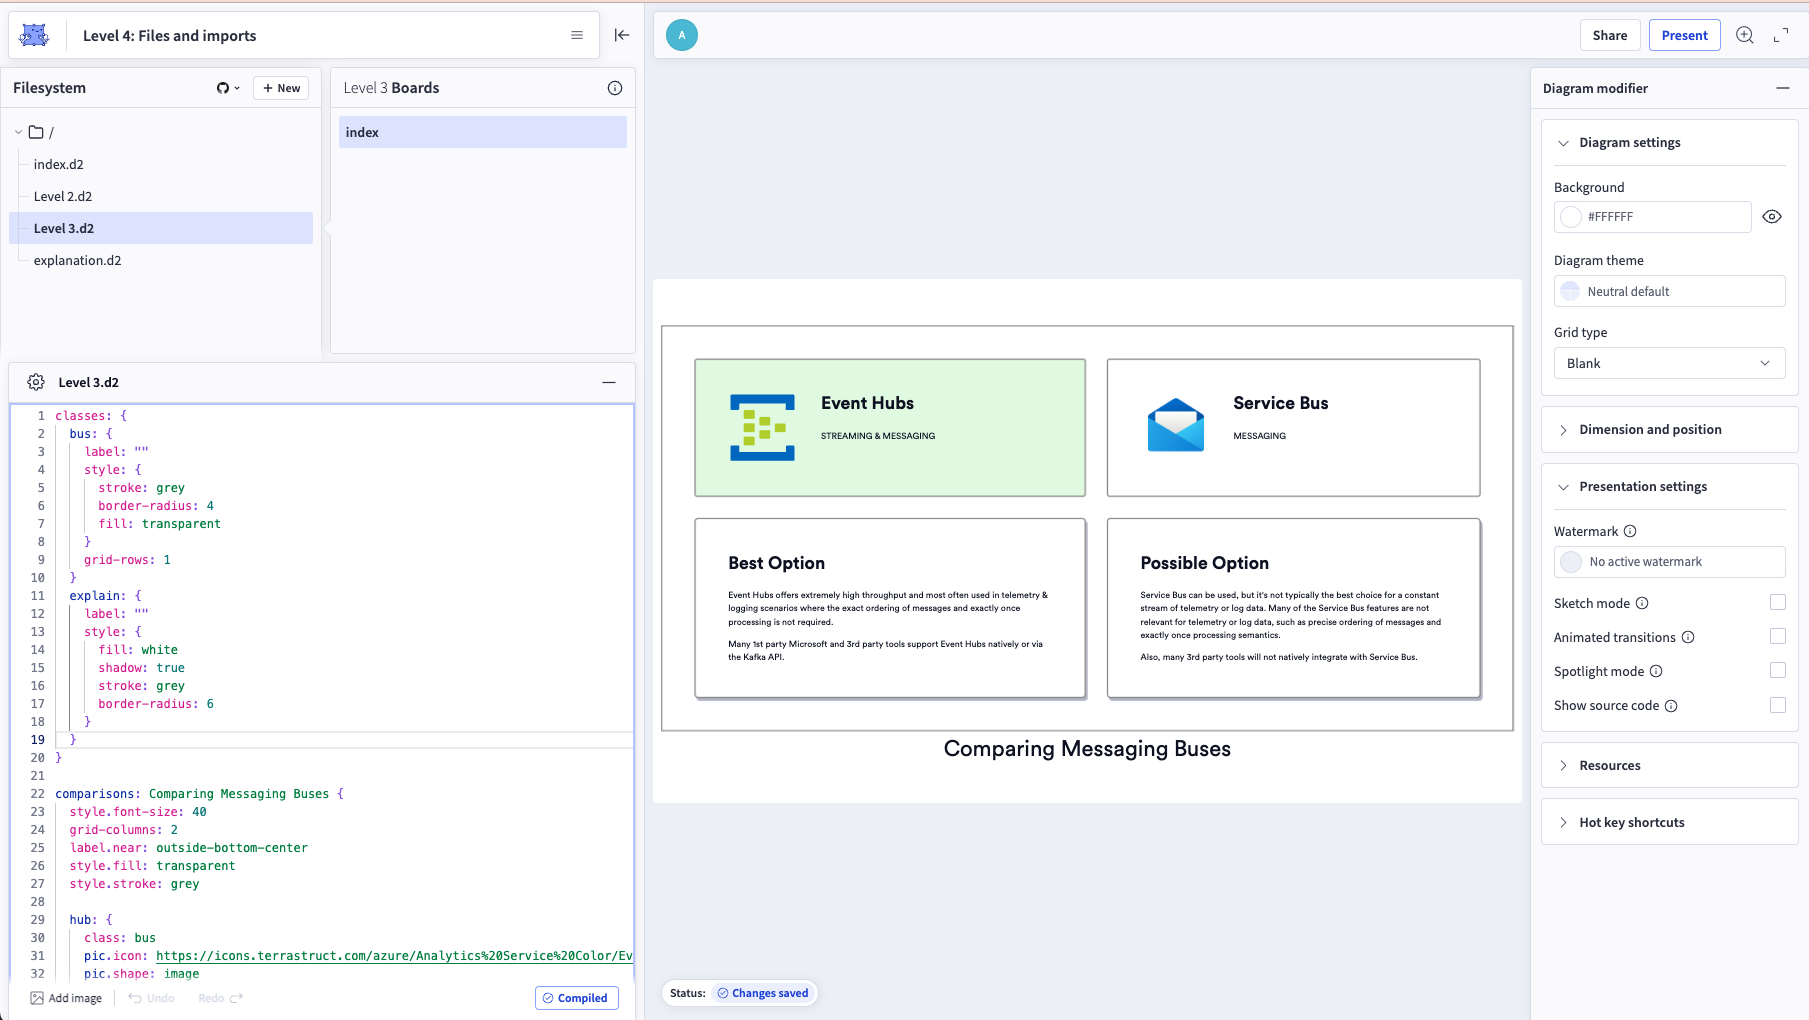Toggle background visibility eye icon

(1772, 217)
